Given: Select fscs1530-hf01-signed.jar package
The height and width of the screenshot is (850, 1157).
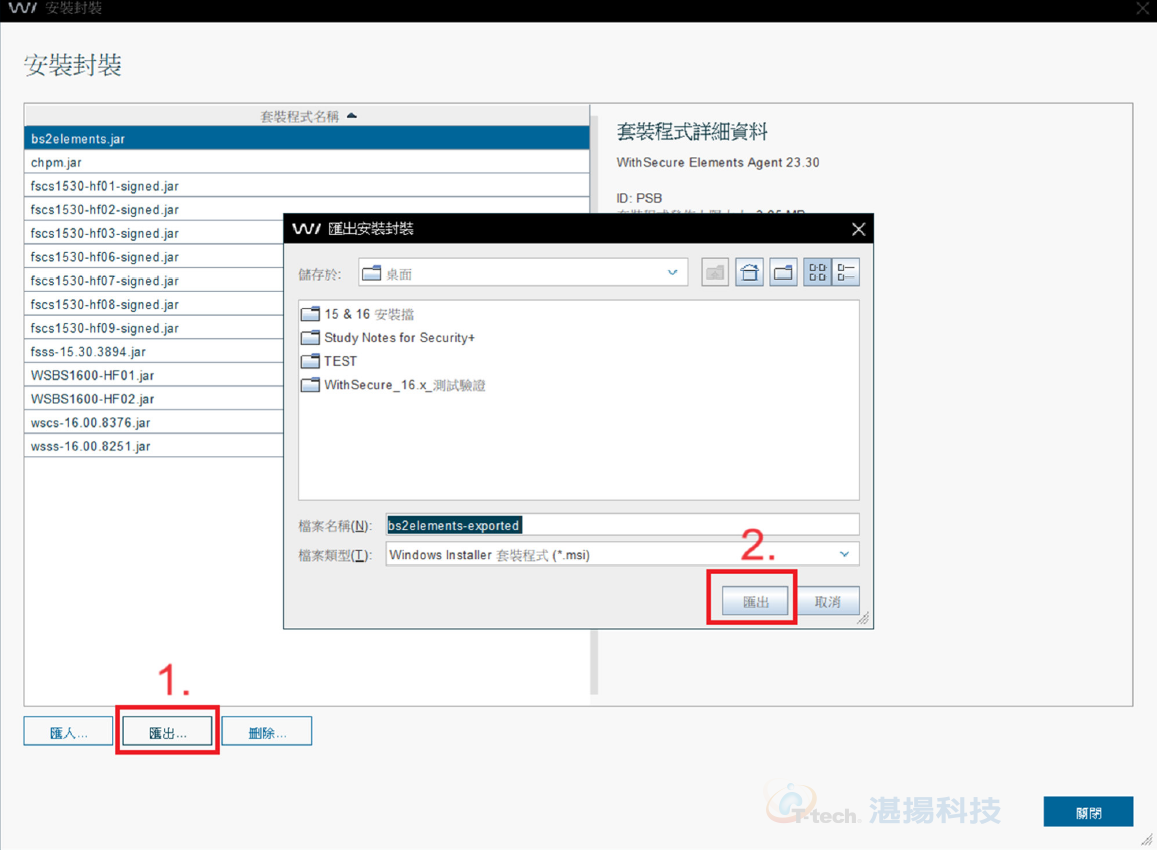Looking at the screenshot, I should coord(307,186).
